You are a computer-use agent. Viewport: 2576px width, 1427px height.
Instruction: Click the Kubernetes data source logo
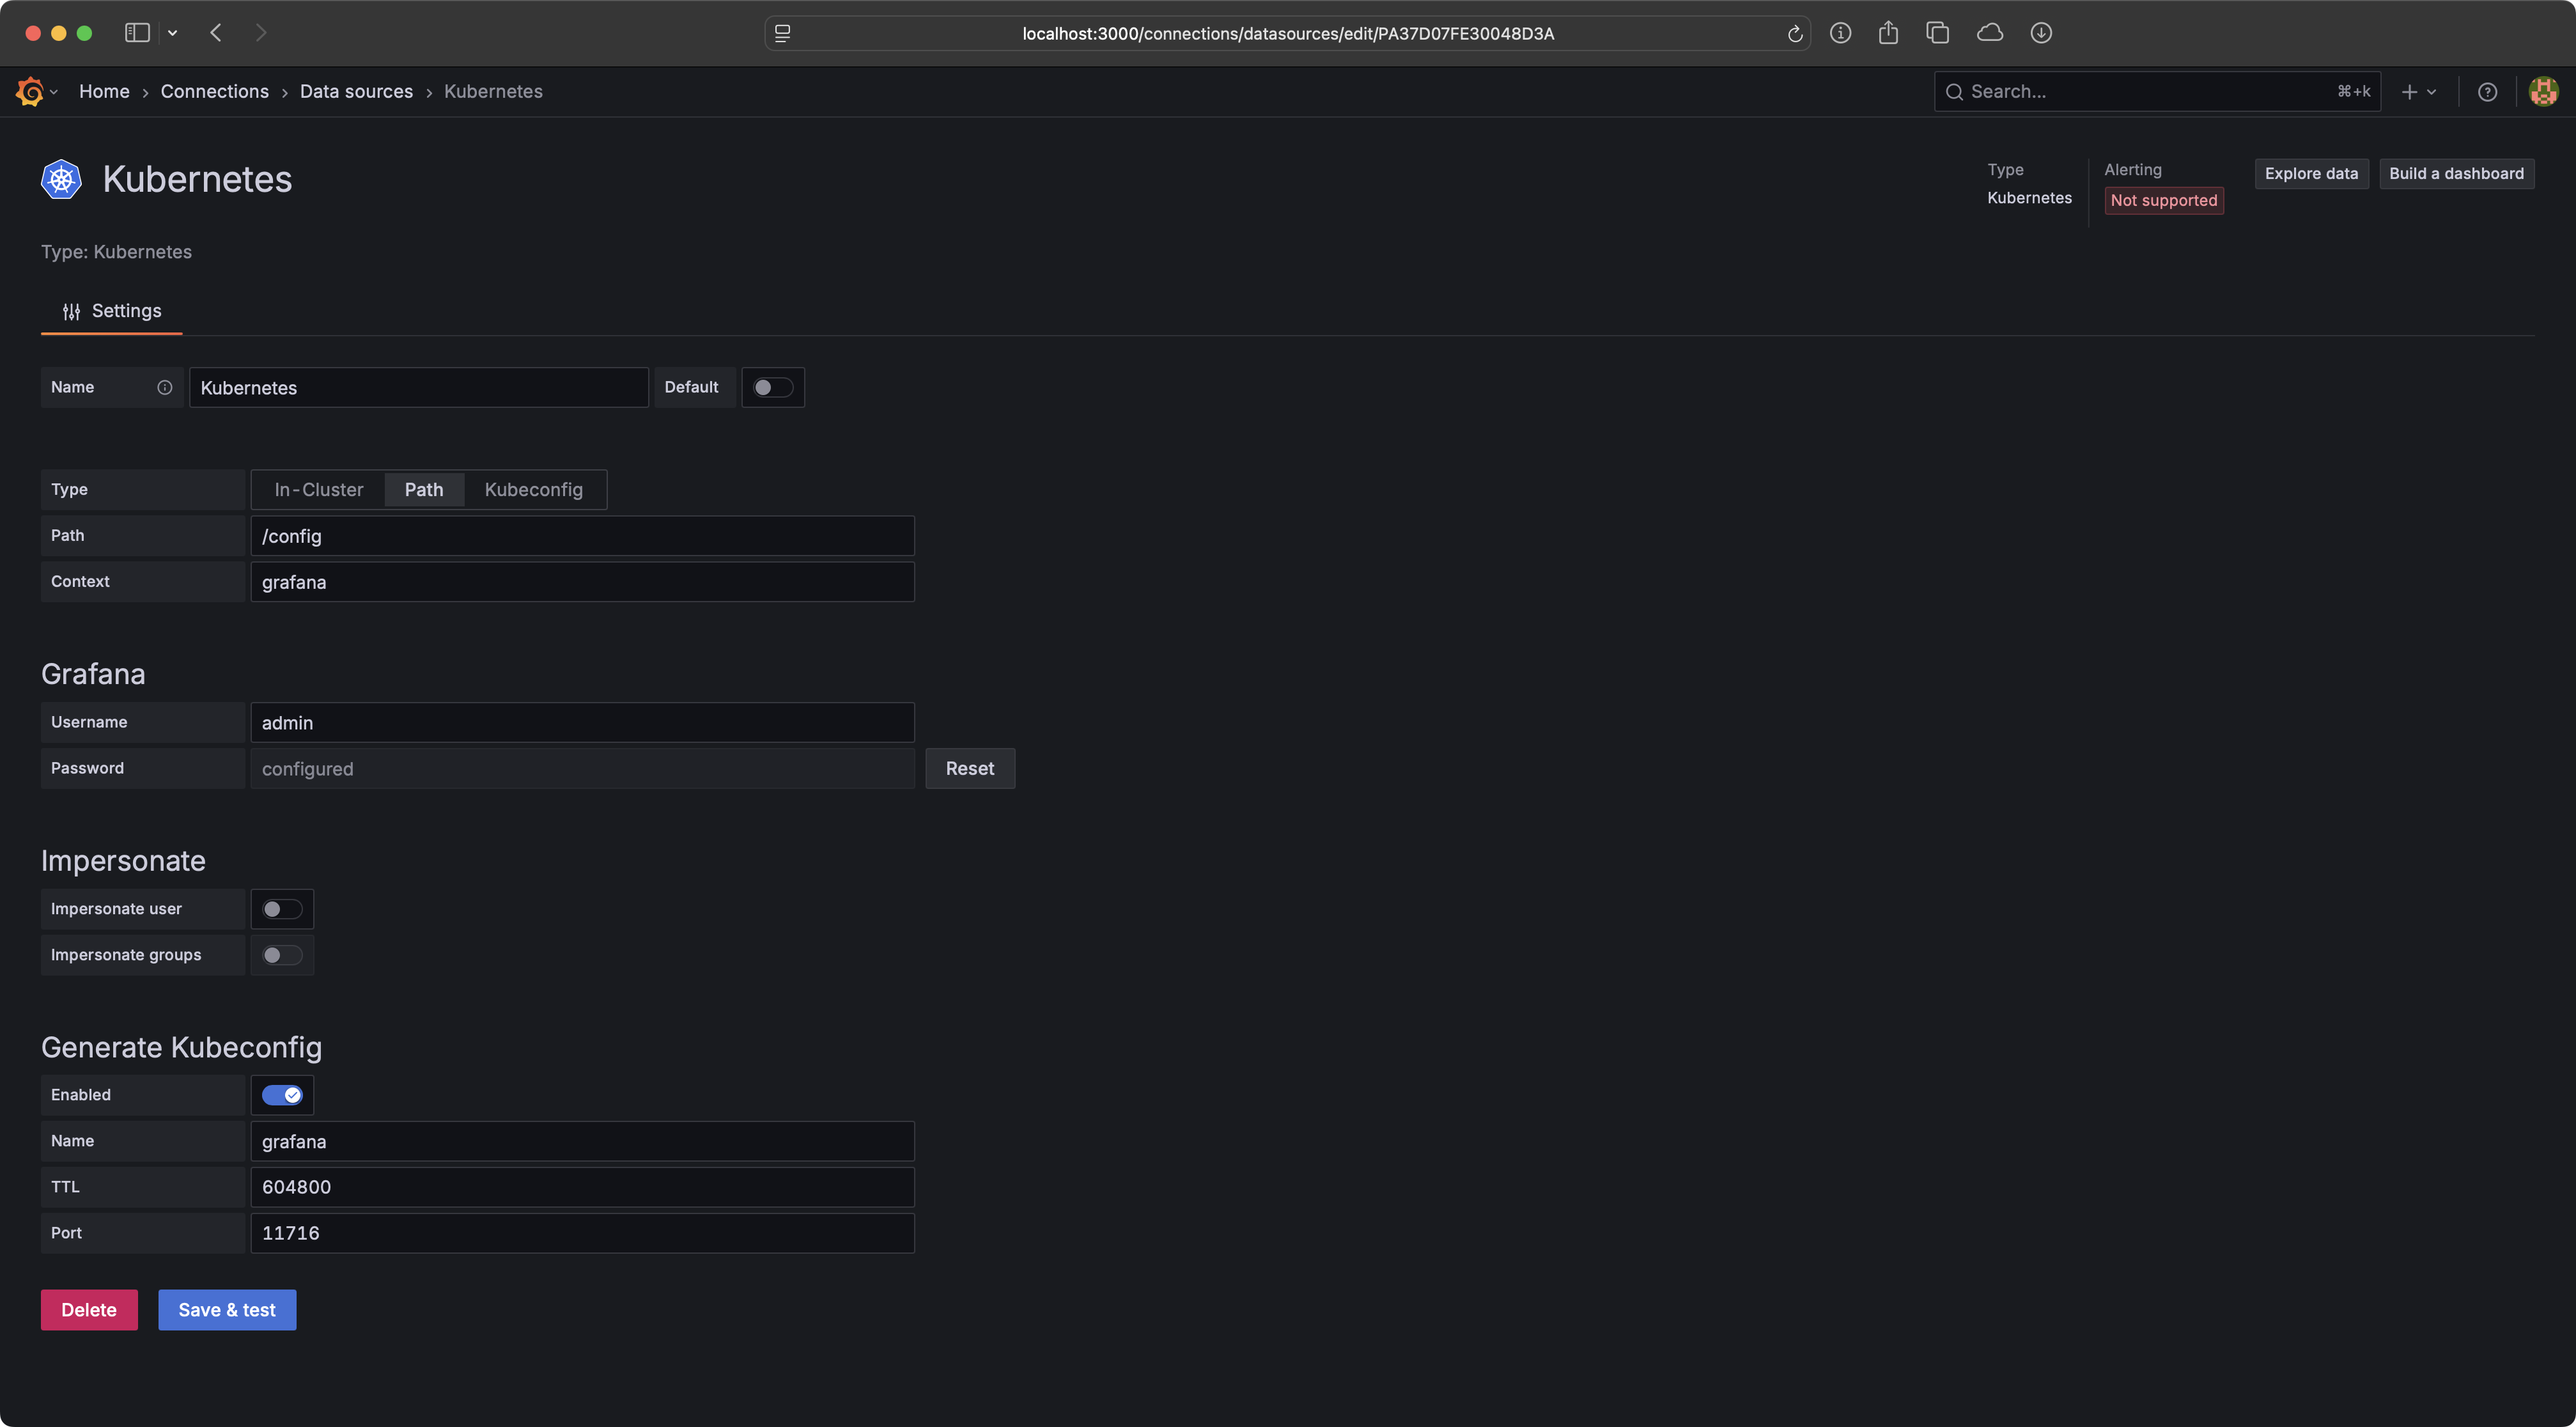(x=61, y=179)
